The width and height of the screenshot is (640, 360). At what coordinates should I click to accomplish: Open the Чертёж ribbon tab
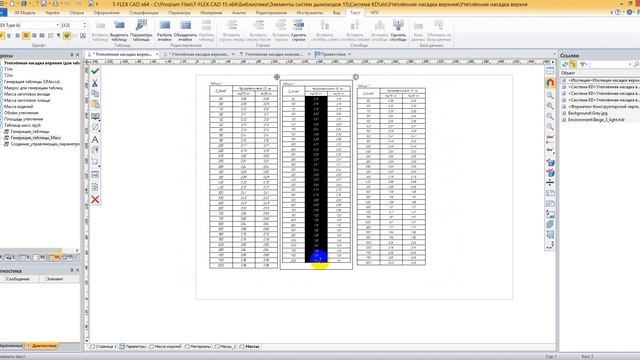[53, 13]
